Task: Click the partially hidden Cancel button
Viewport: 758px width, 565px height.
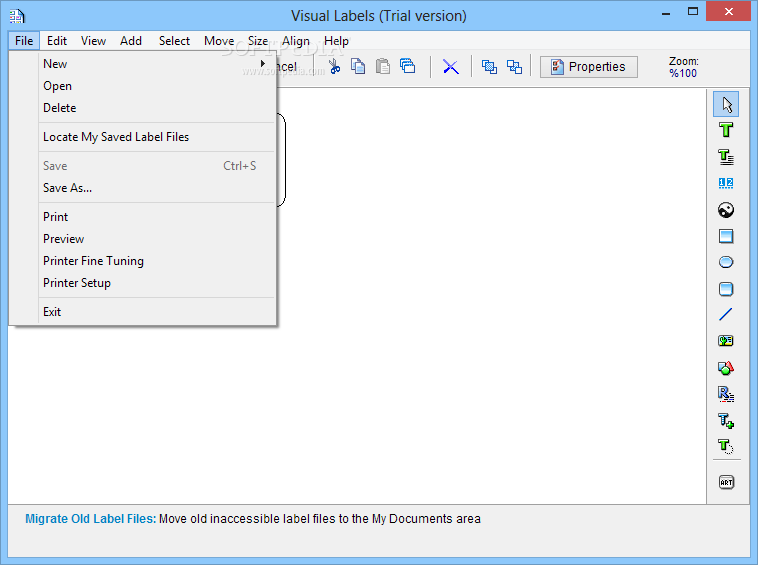Action: (287, 67)
